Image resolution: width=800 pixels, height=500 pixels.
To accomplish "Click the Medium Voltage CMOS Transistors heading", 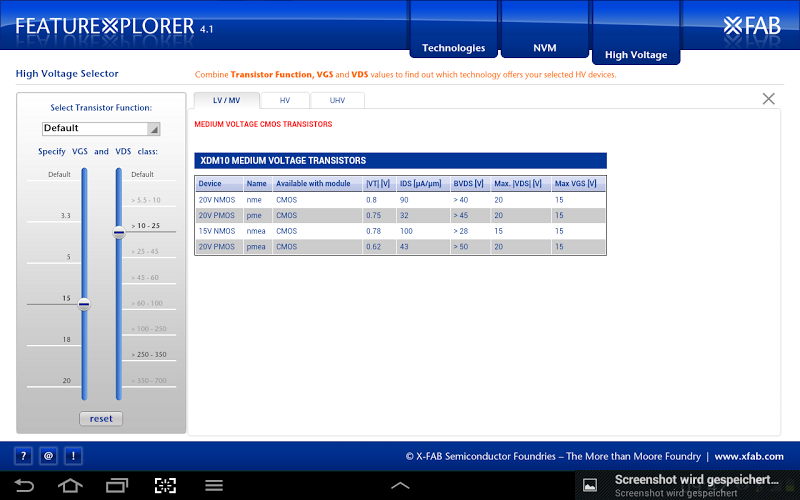I will (263, 124).
